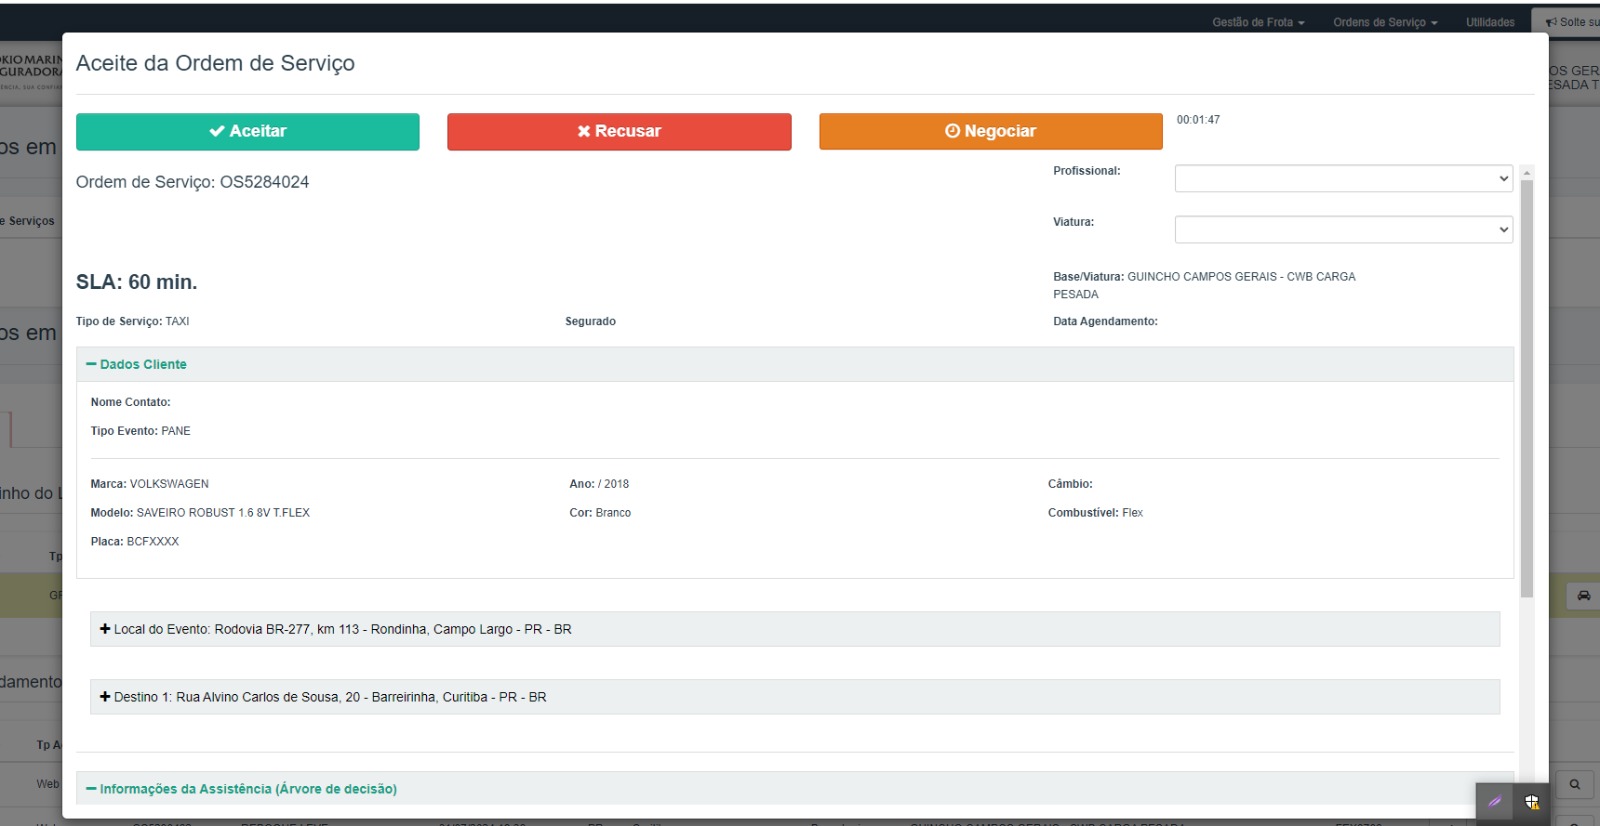Click the modal vertical scrollbar thumb
Screen dimensions: 1600x826
[x=1526, y=388]
